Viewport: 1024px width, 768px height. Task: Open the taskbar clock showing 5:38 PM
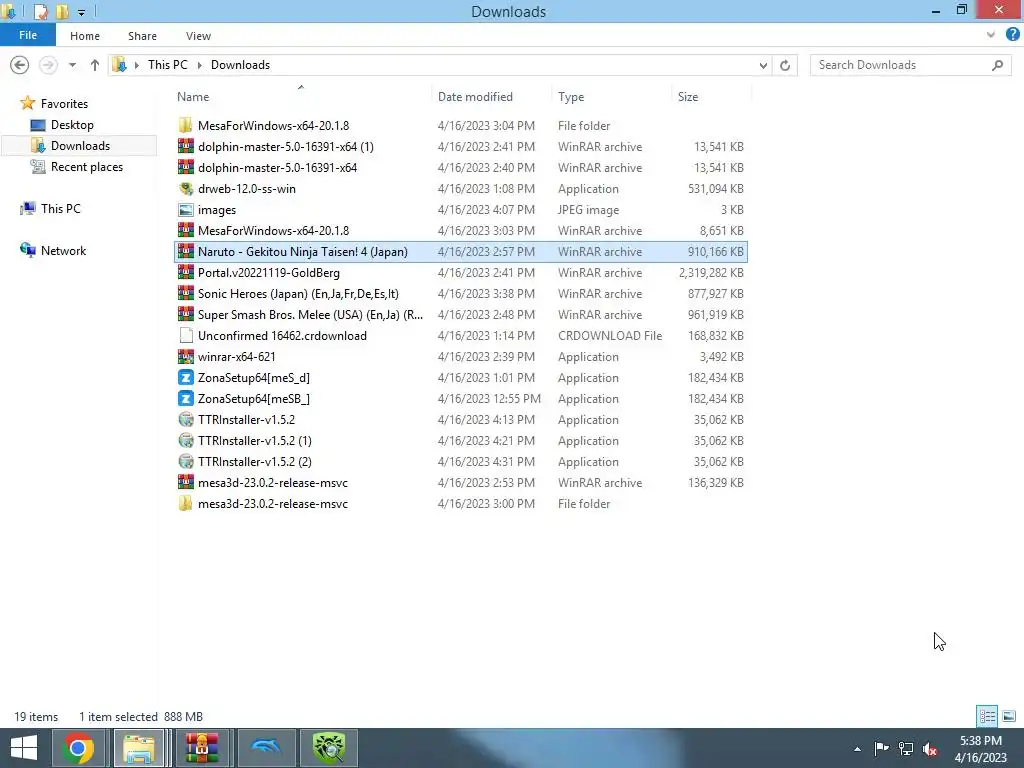tap(981, 749)
